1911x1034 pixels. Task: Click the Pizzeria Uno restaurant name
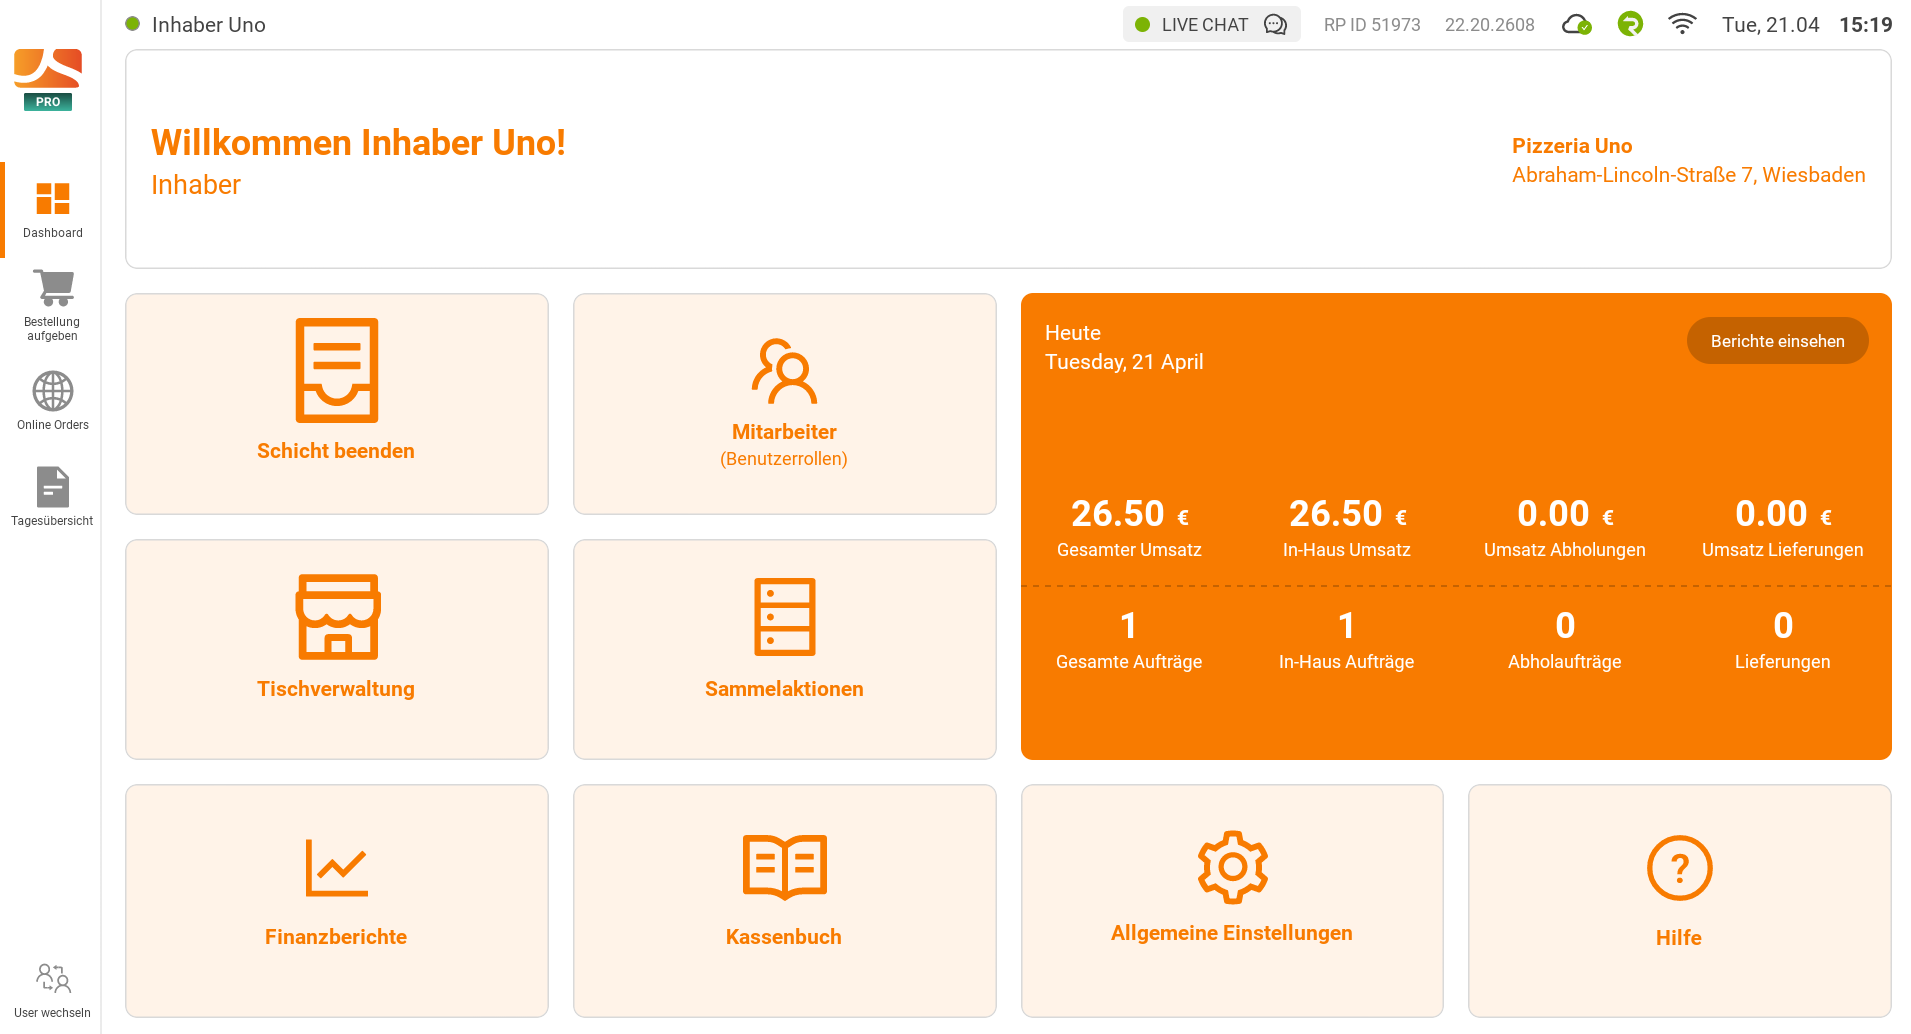point(1571,145)
